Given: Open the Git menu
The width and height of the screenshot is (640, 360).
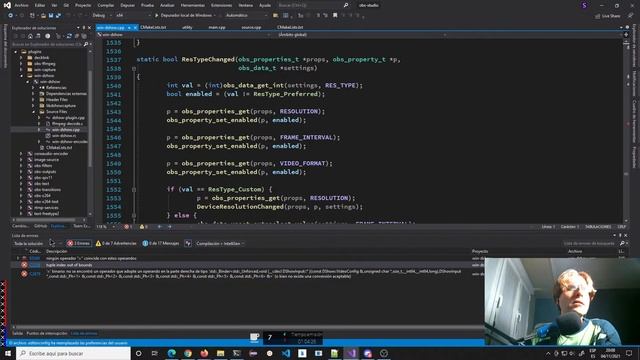Looking at the screenshot, I should pyautogui.click(x=66, y=5).
